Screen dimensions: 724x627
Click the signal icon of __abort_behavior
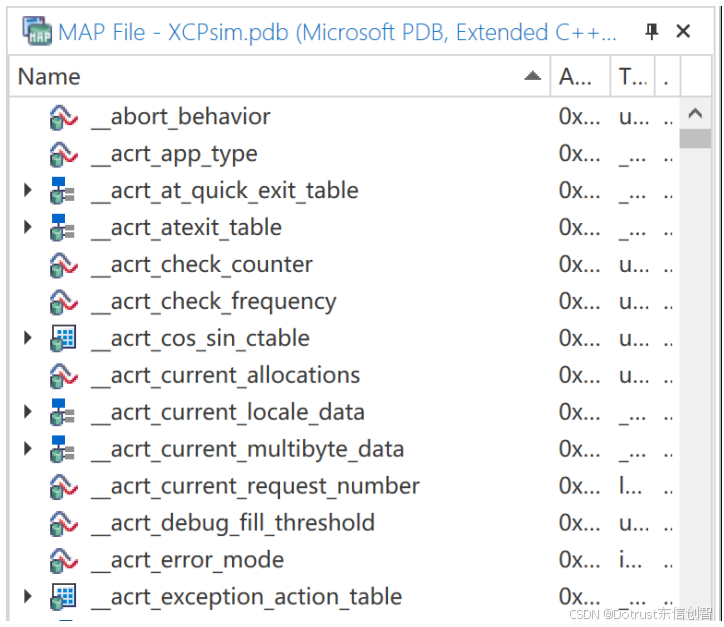(63, 117)
